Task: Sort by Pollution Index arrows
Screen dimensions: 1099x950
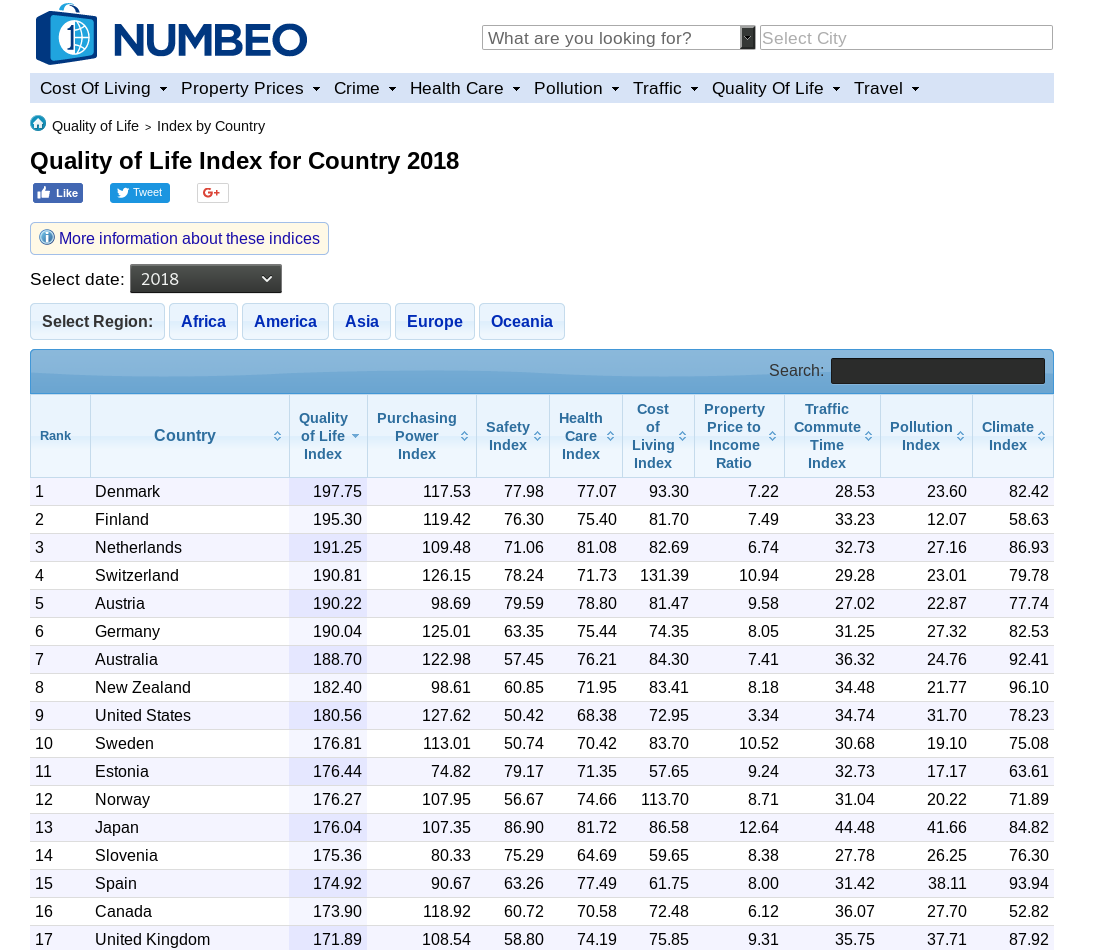Action: pyautogui.click(x=960, y=436)
